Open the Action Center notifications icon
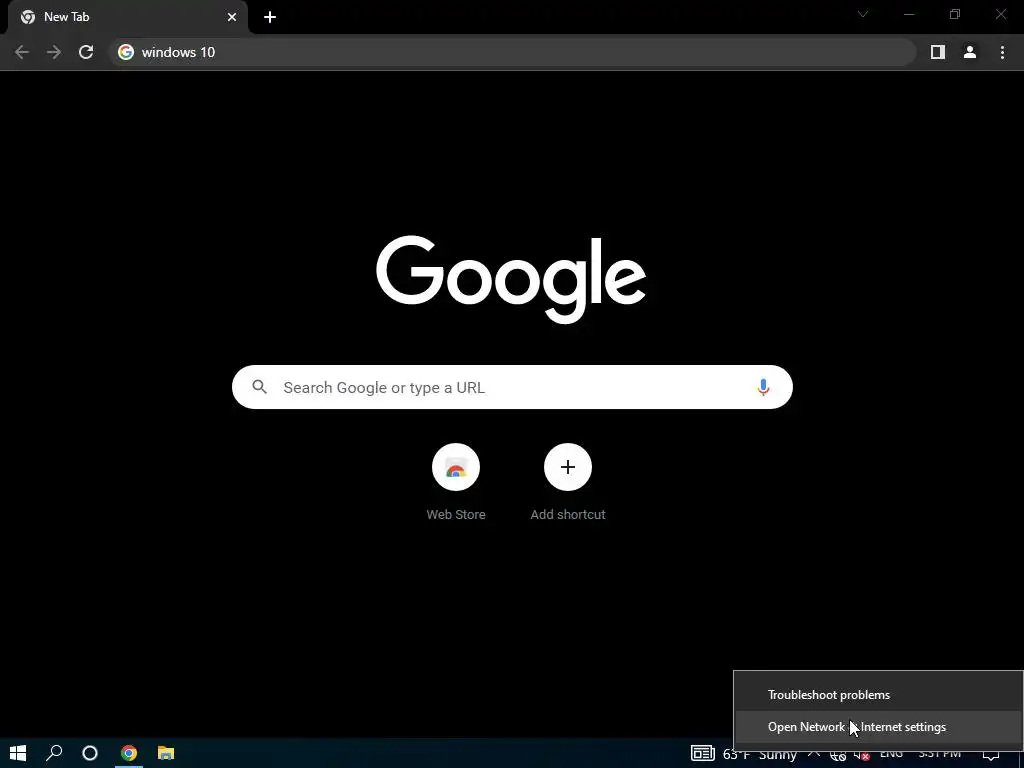The height and width of the screenshot is (768, 1024). (991, 754)
